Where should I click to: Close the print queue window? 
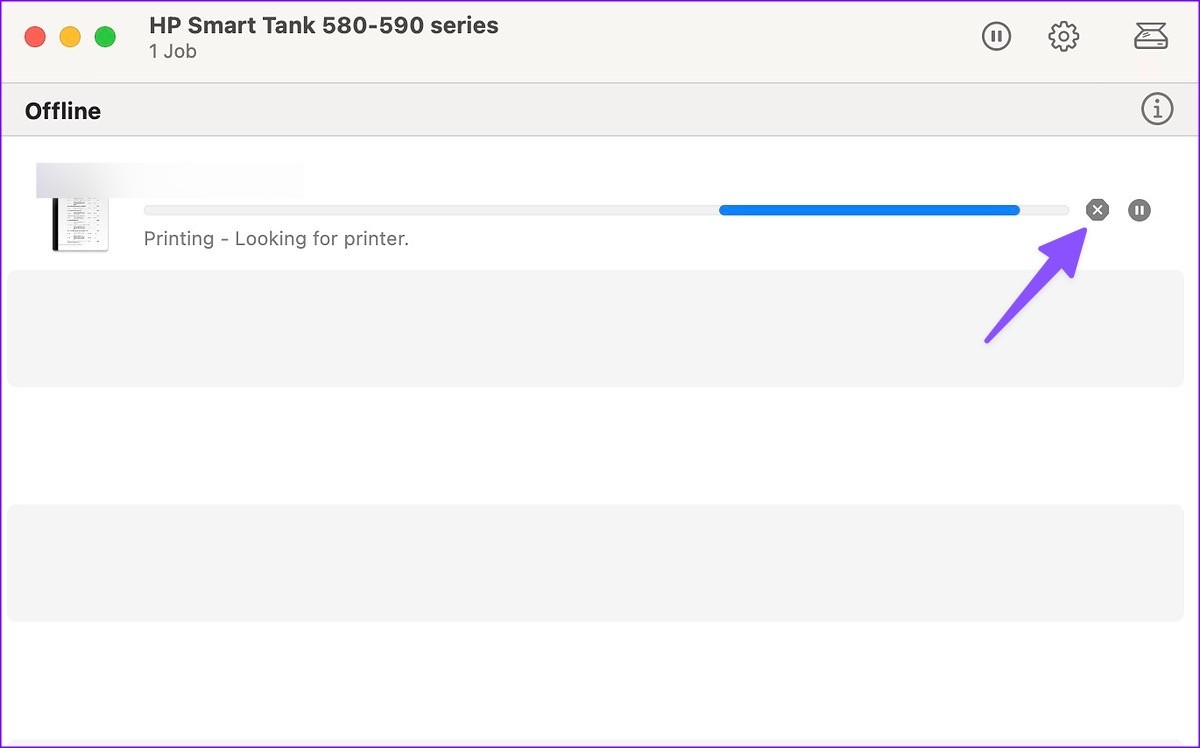click(x=35, y=37)
